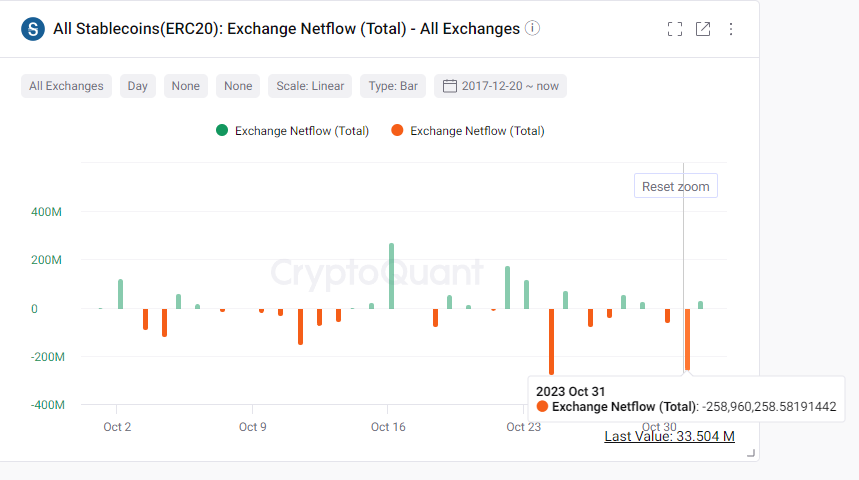The image size is (859, 480).
Task: Open the Day interval dropdown
Action: tap(138, 86)
